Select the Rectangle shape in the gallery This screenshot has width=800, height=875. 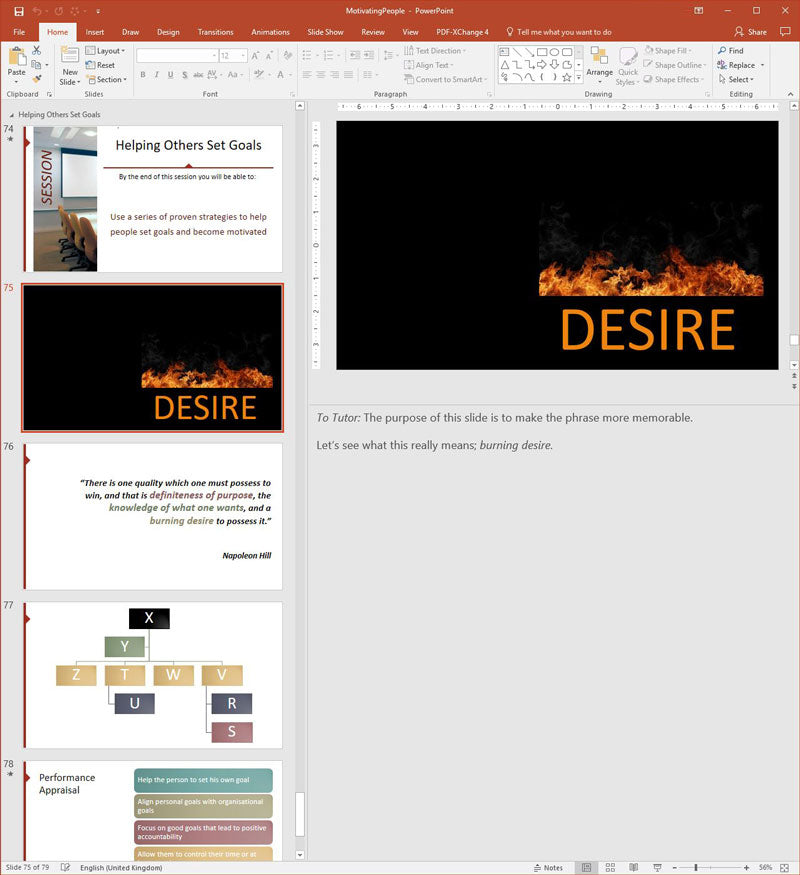[542, 52]
